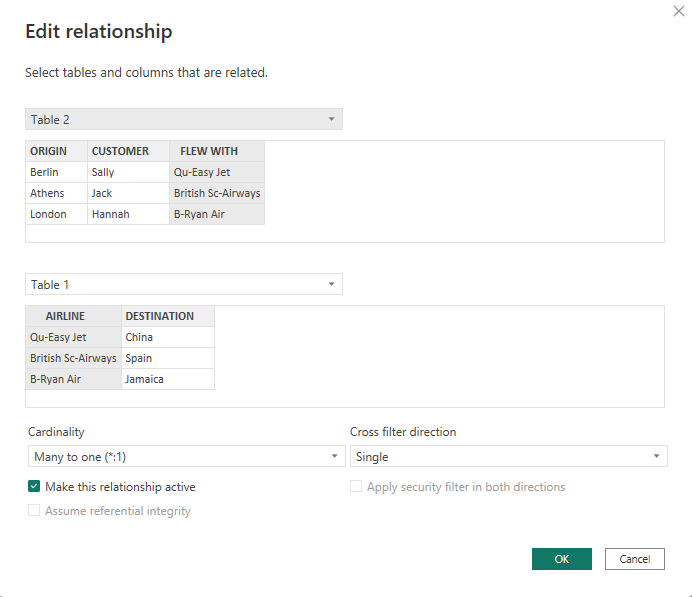The image size is (692, 597).
Task: Click the OK button
Action: tap(561, 559)
